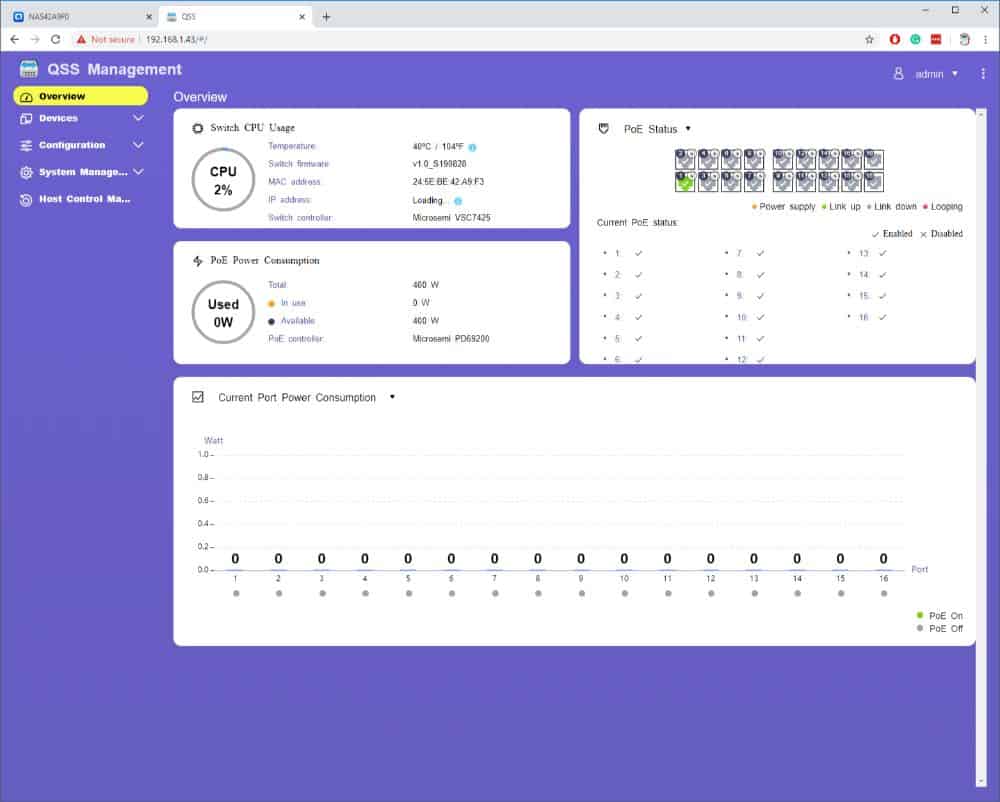The image size is (1000, 802).
Task: Reload the page in the browser
Action: coord(55,39)
